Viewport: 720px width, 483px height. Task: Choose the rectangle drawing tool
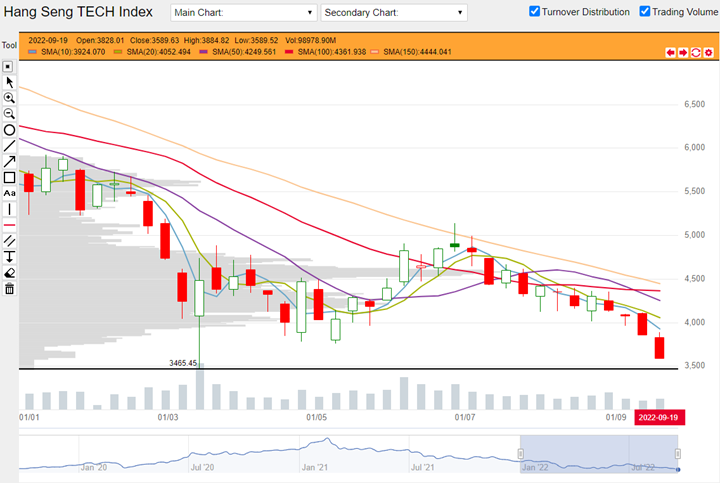9,178
